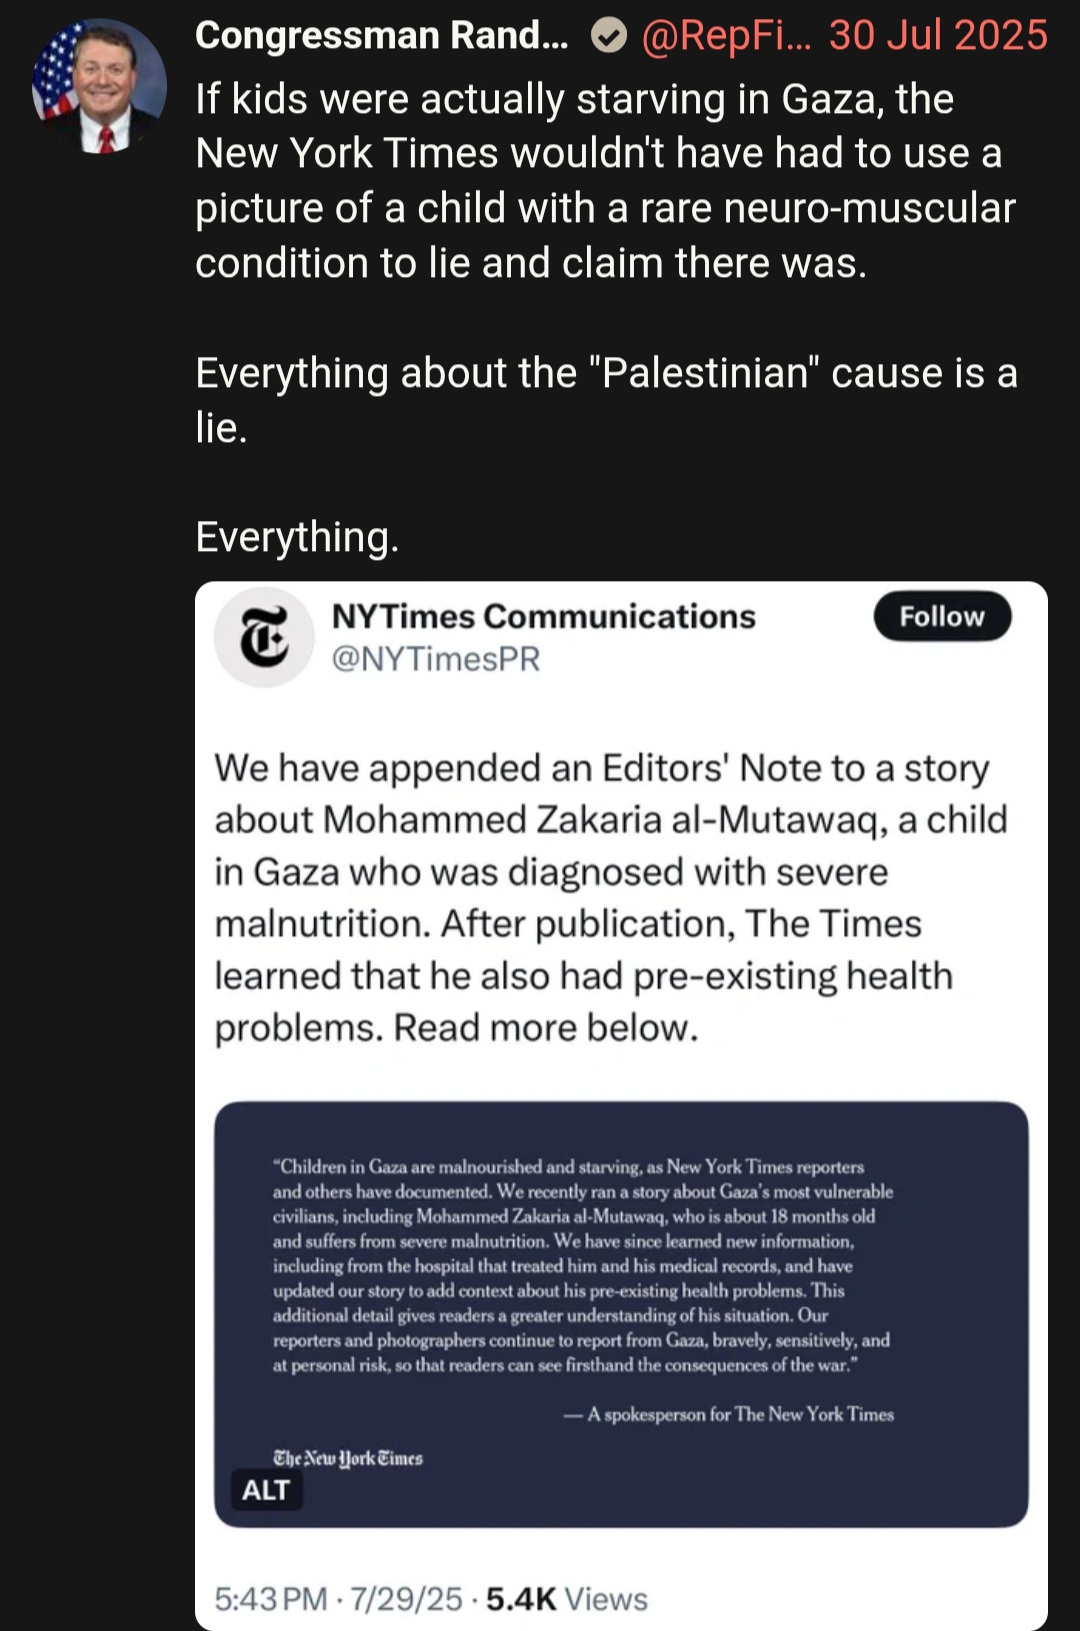Select the Congressman's main tweet text
1080x1631 pixels.
pyautogui.click(x=606, y=181)
